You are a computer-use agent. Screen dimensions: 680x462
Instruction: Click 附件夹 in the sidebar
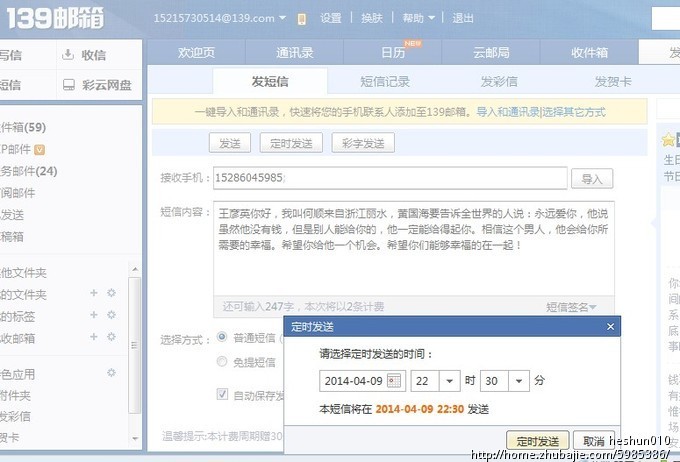pos(15,395)
